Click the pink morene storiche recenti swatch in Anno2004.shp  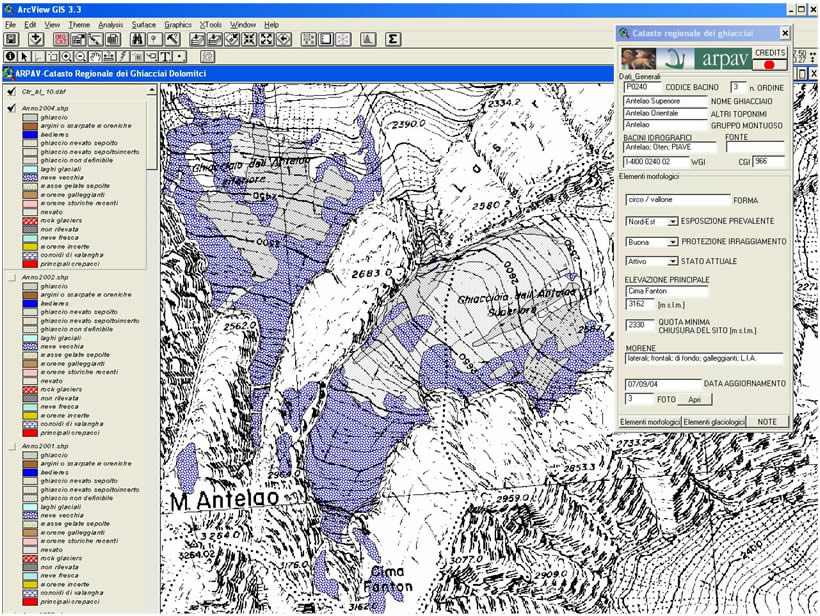click(x=30, y=204)
